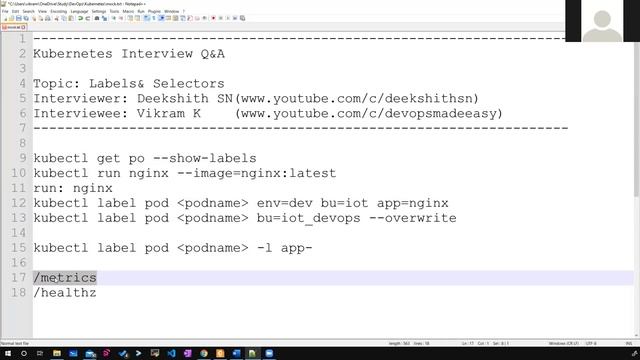This screenshot has height=360, width=640.
Task: Toggle the Word Wrap toolbar icon
Action: [x=147, y=18]
